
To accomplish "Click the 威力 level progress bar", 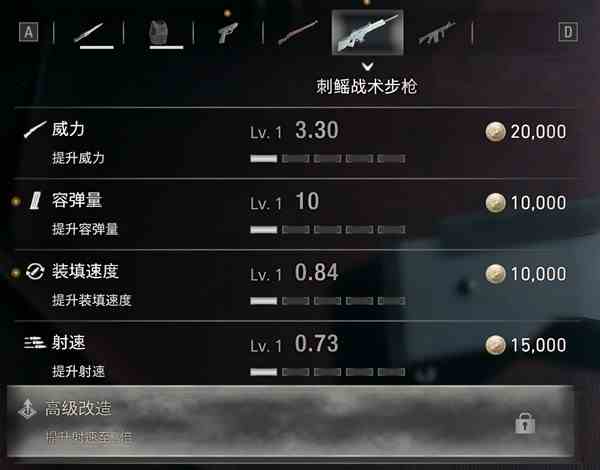I will (328, 158).
